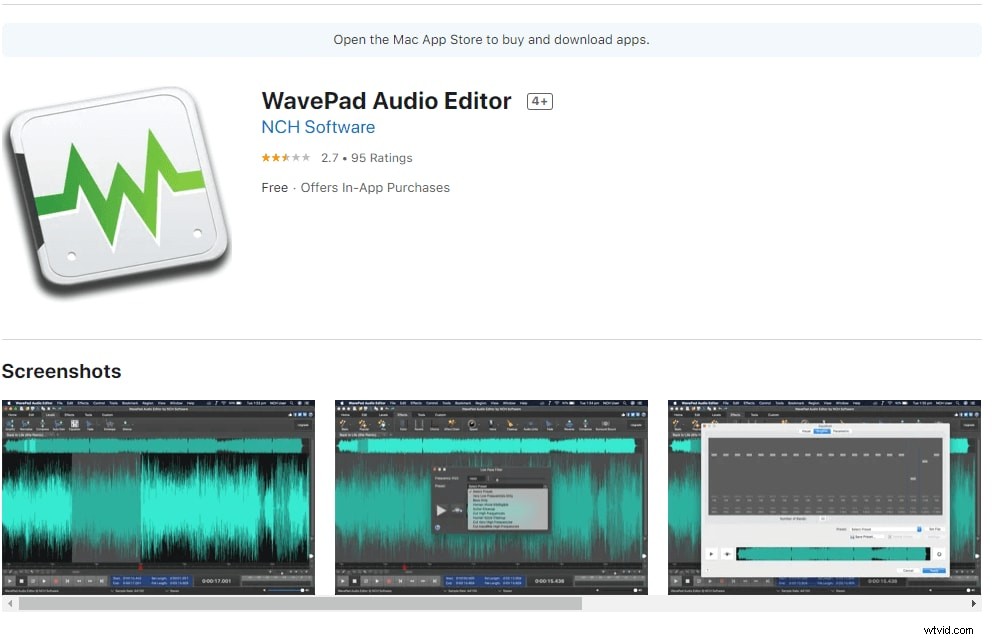Click the Echo effect icon on the Effects toolbar
Screen dimensions: 994x640
tap(403, 425)
